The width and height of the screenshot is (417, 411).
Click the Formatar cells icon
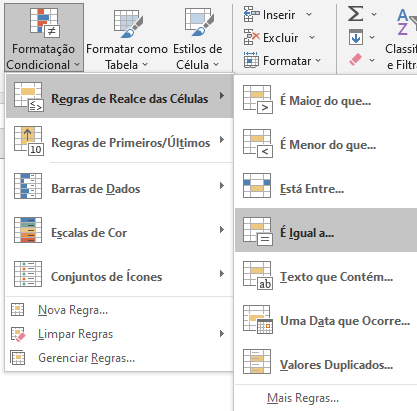tap(251, 60)
